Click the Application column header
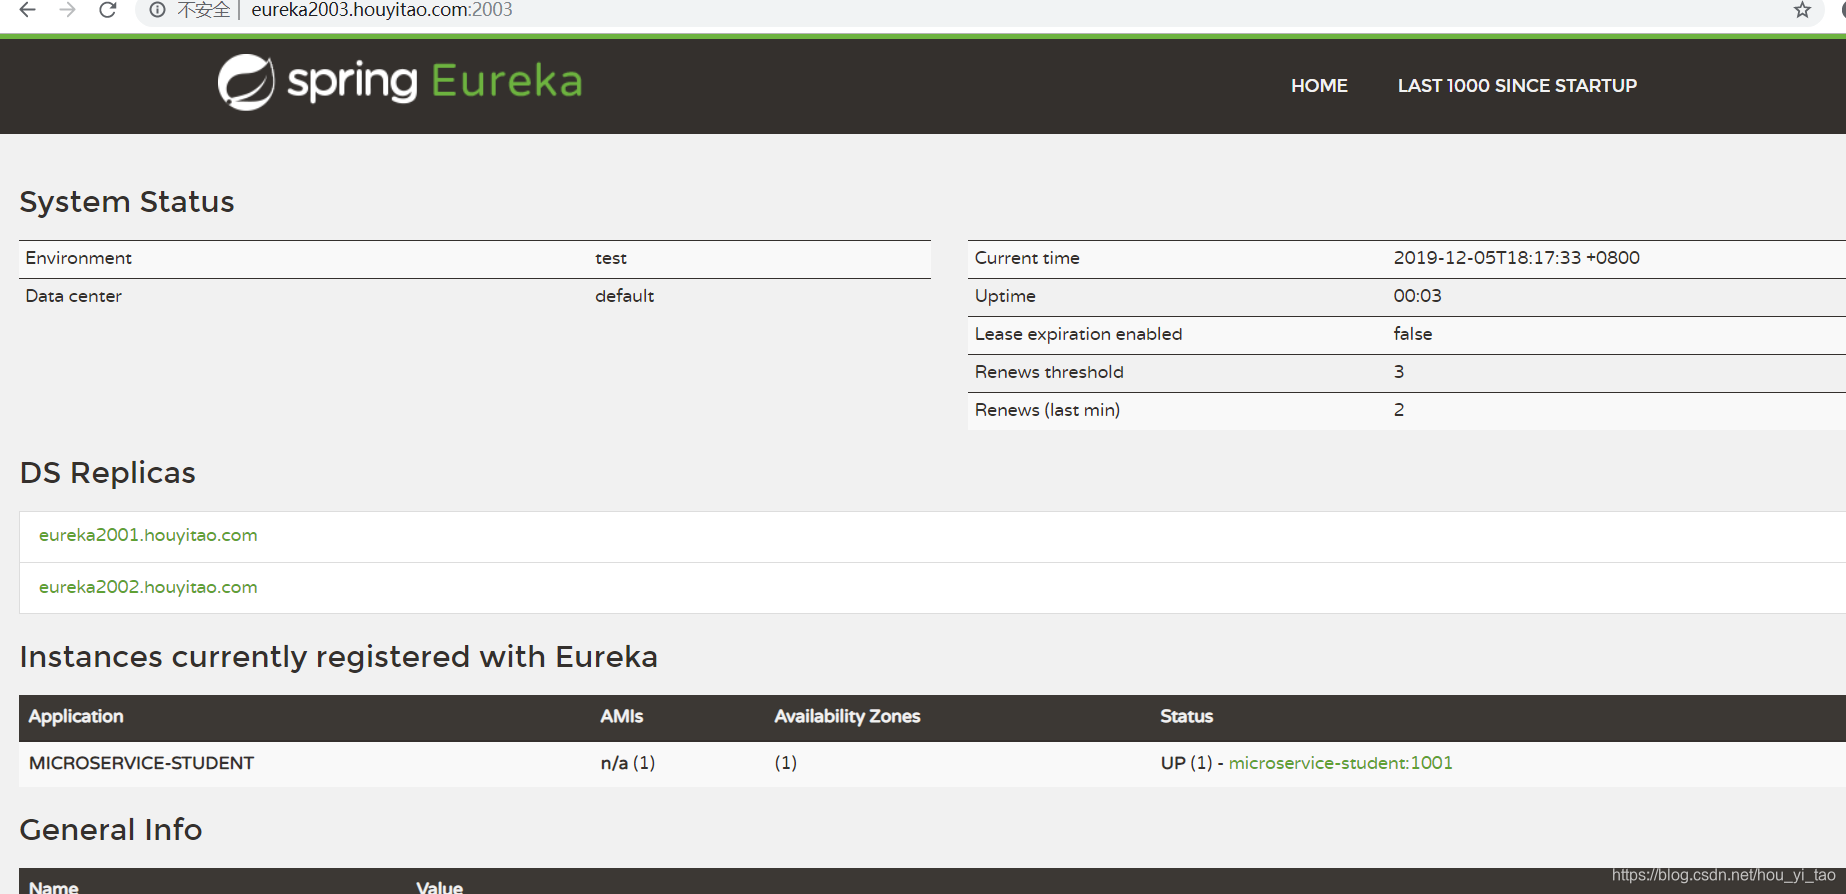This screenshot has width=1846, height=894. tap(76, 717)
